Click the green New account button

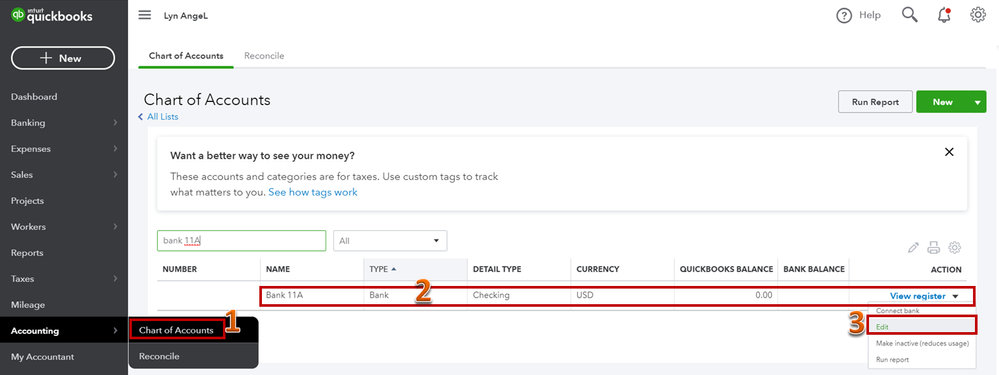coord(942,102)
